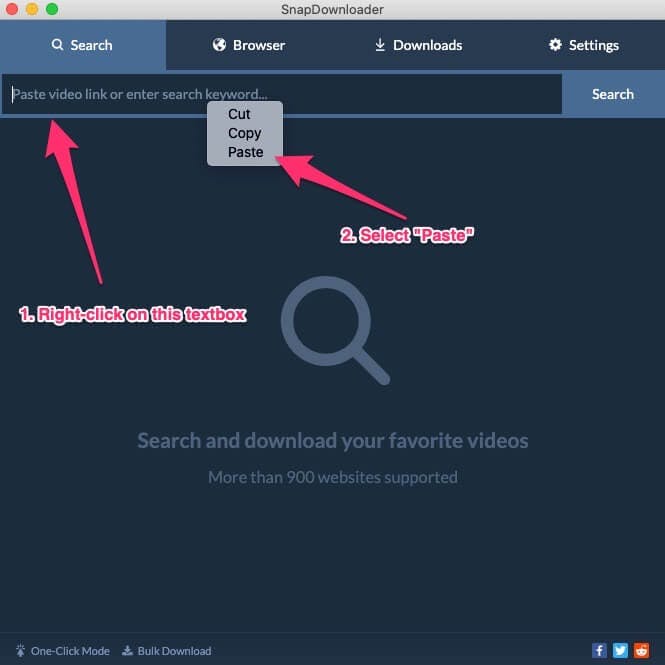This screenshot has width=665, height=665.
Task: Open the Twitter page icon
Action: click(x=620, y=650)
